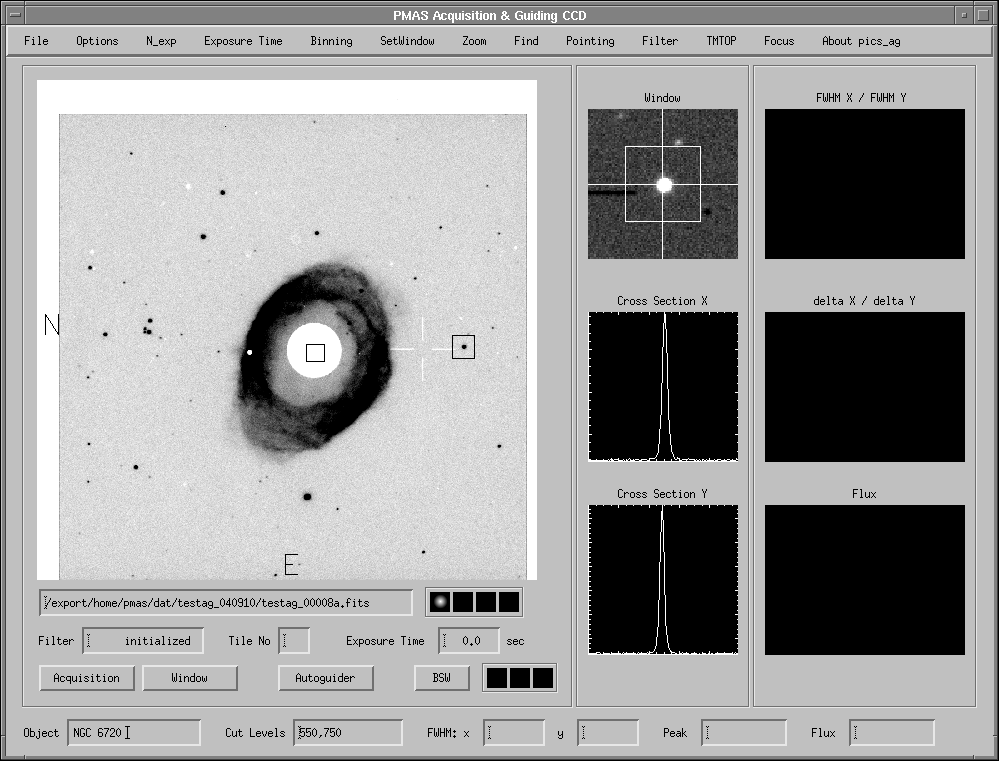Start the Autoguider

(325, 678)
